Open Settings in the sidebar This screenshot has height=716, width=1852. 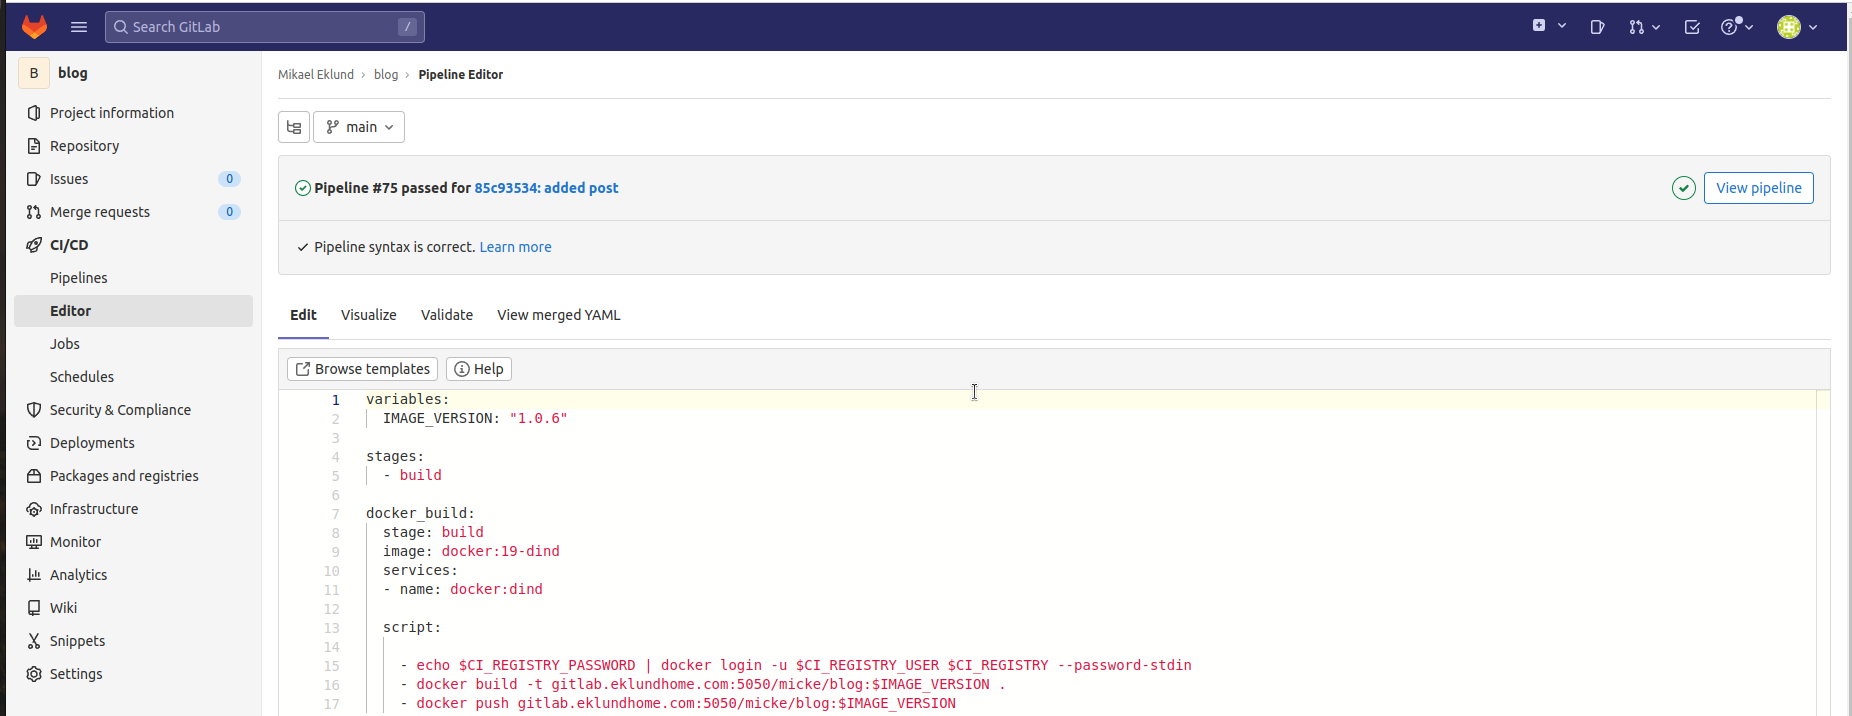pyautogui.click(x=76, y=674)
